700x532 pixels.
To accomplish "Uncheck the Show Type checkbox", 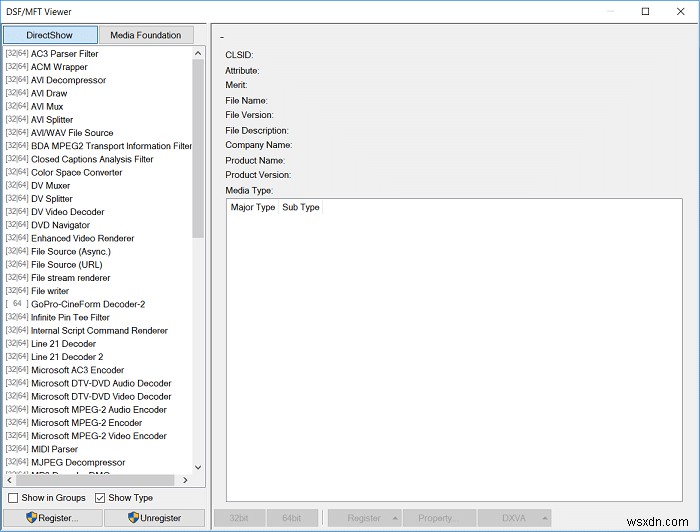I will point(100,498).
